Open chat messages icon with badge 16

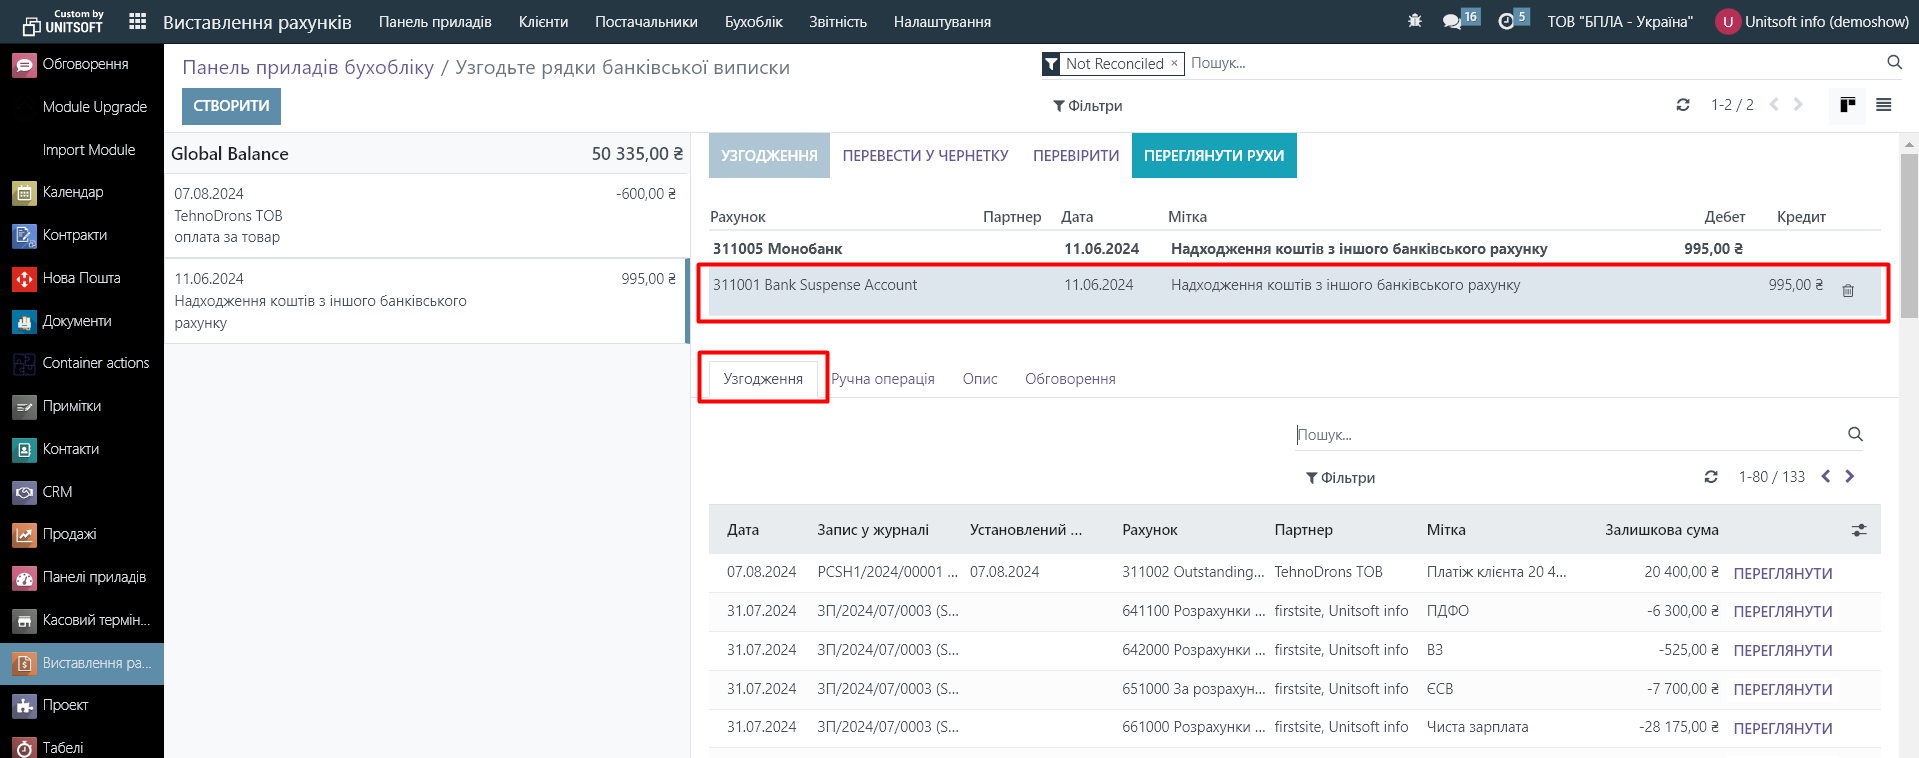1452,21
